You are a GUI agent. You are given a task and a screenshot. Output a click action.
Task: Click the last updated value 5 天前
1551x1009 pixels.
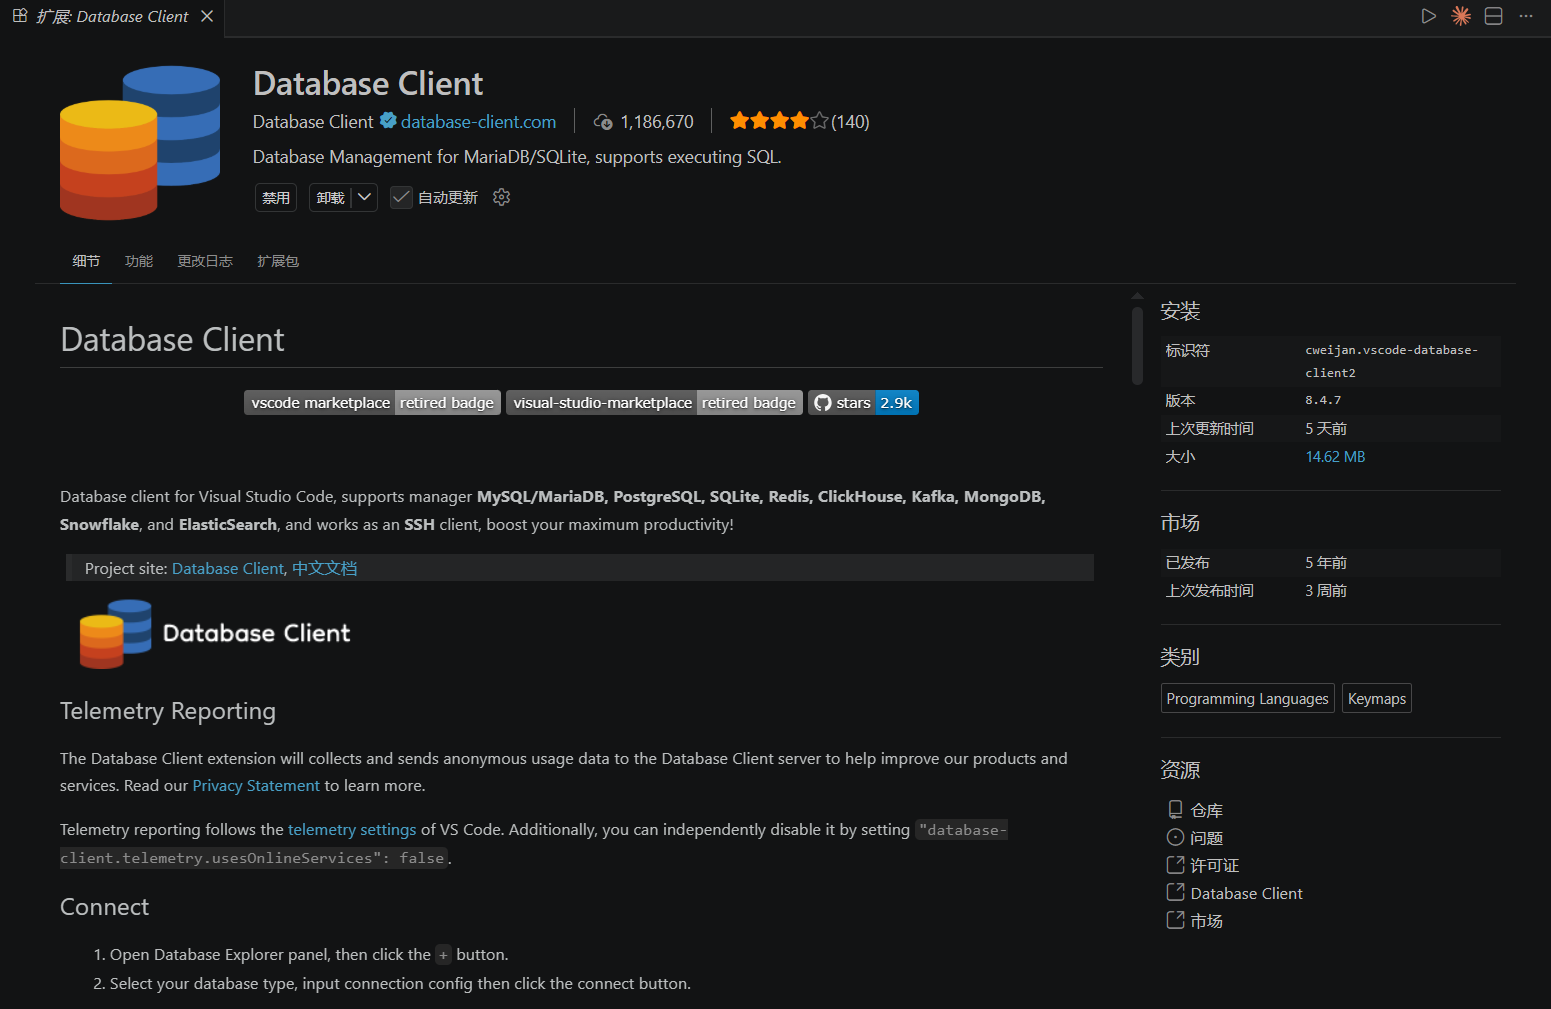click(x=1326, y=429)
